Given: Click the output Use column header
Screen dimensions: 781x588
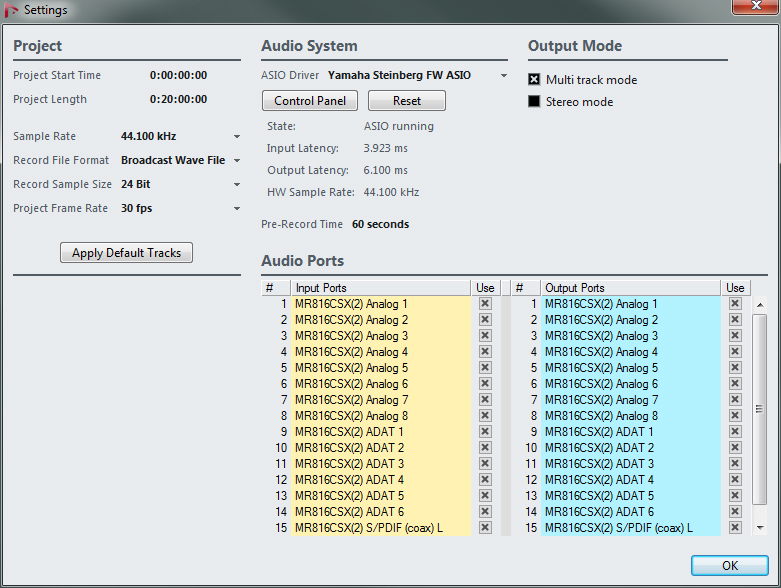Looking at the screenshot, I should click(735, 288).
